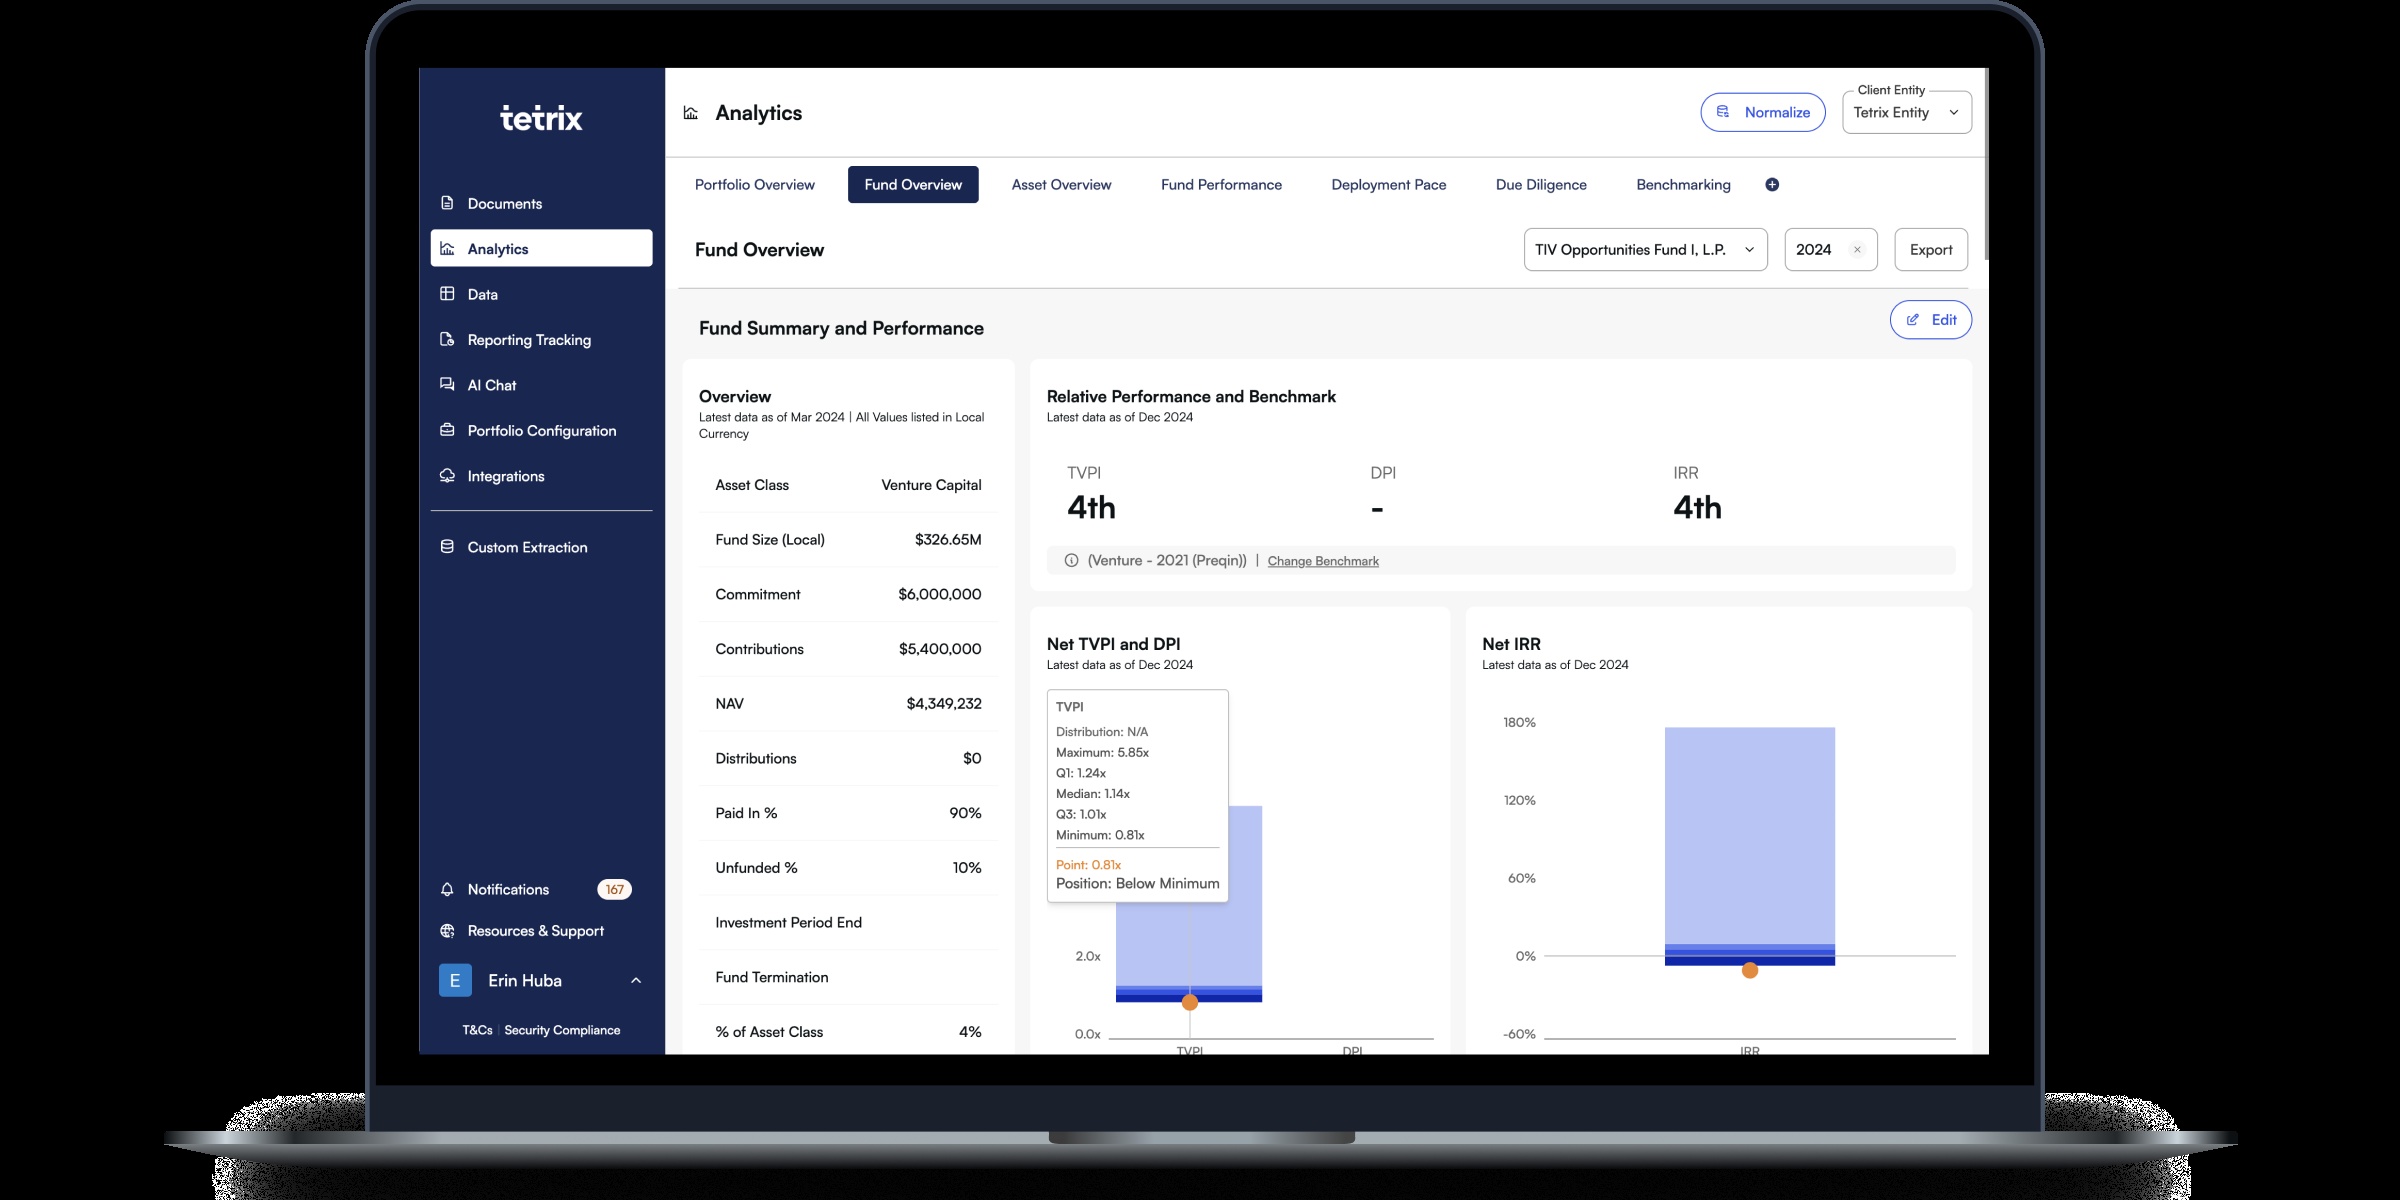Click the T&Cs link
This screenshot has height=1200, width=2400.
point(477,1030)
